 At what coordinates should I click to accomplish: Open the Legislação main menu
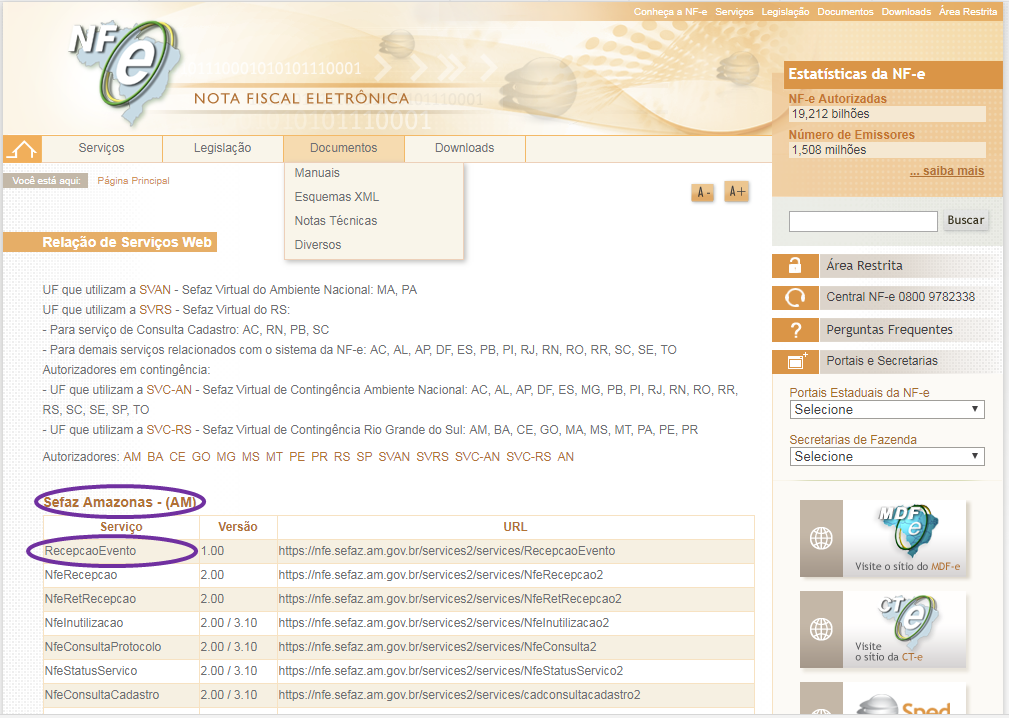pyautogui.click(x=223, y=148)
